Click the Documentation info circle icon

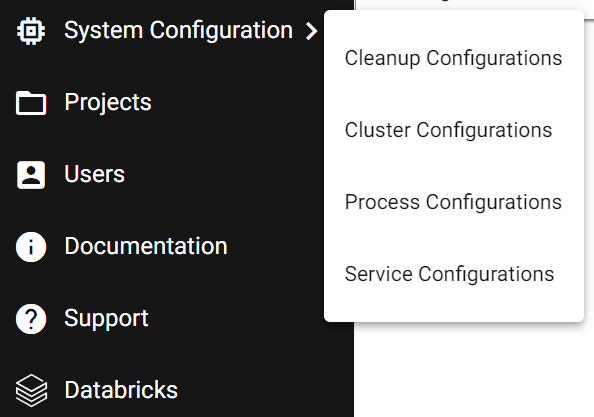pyautogui.click(x=31, y=247)
